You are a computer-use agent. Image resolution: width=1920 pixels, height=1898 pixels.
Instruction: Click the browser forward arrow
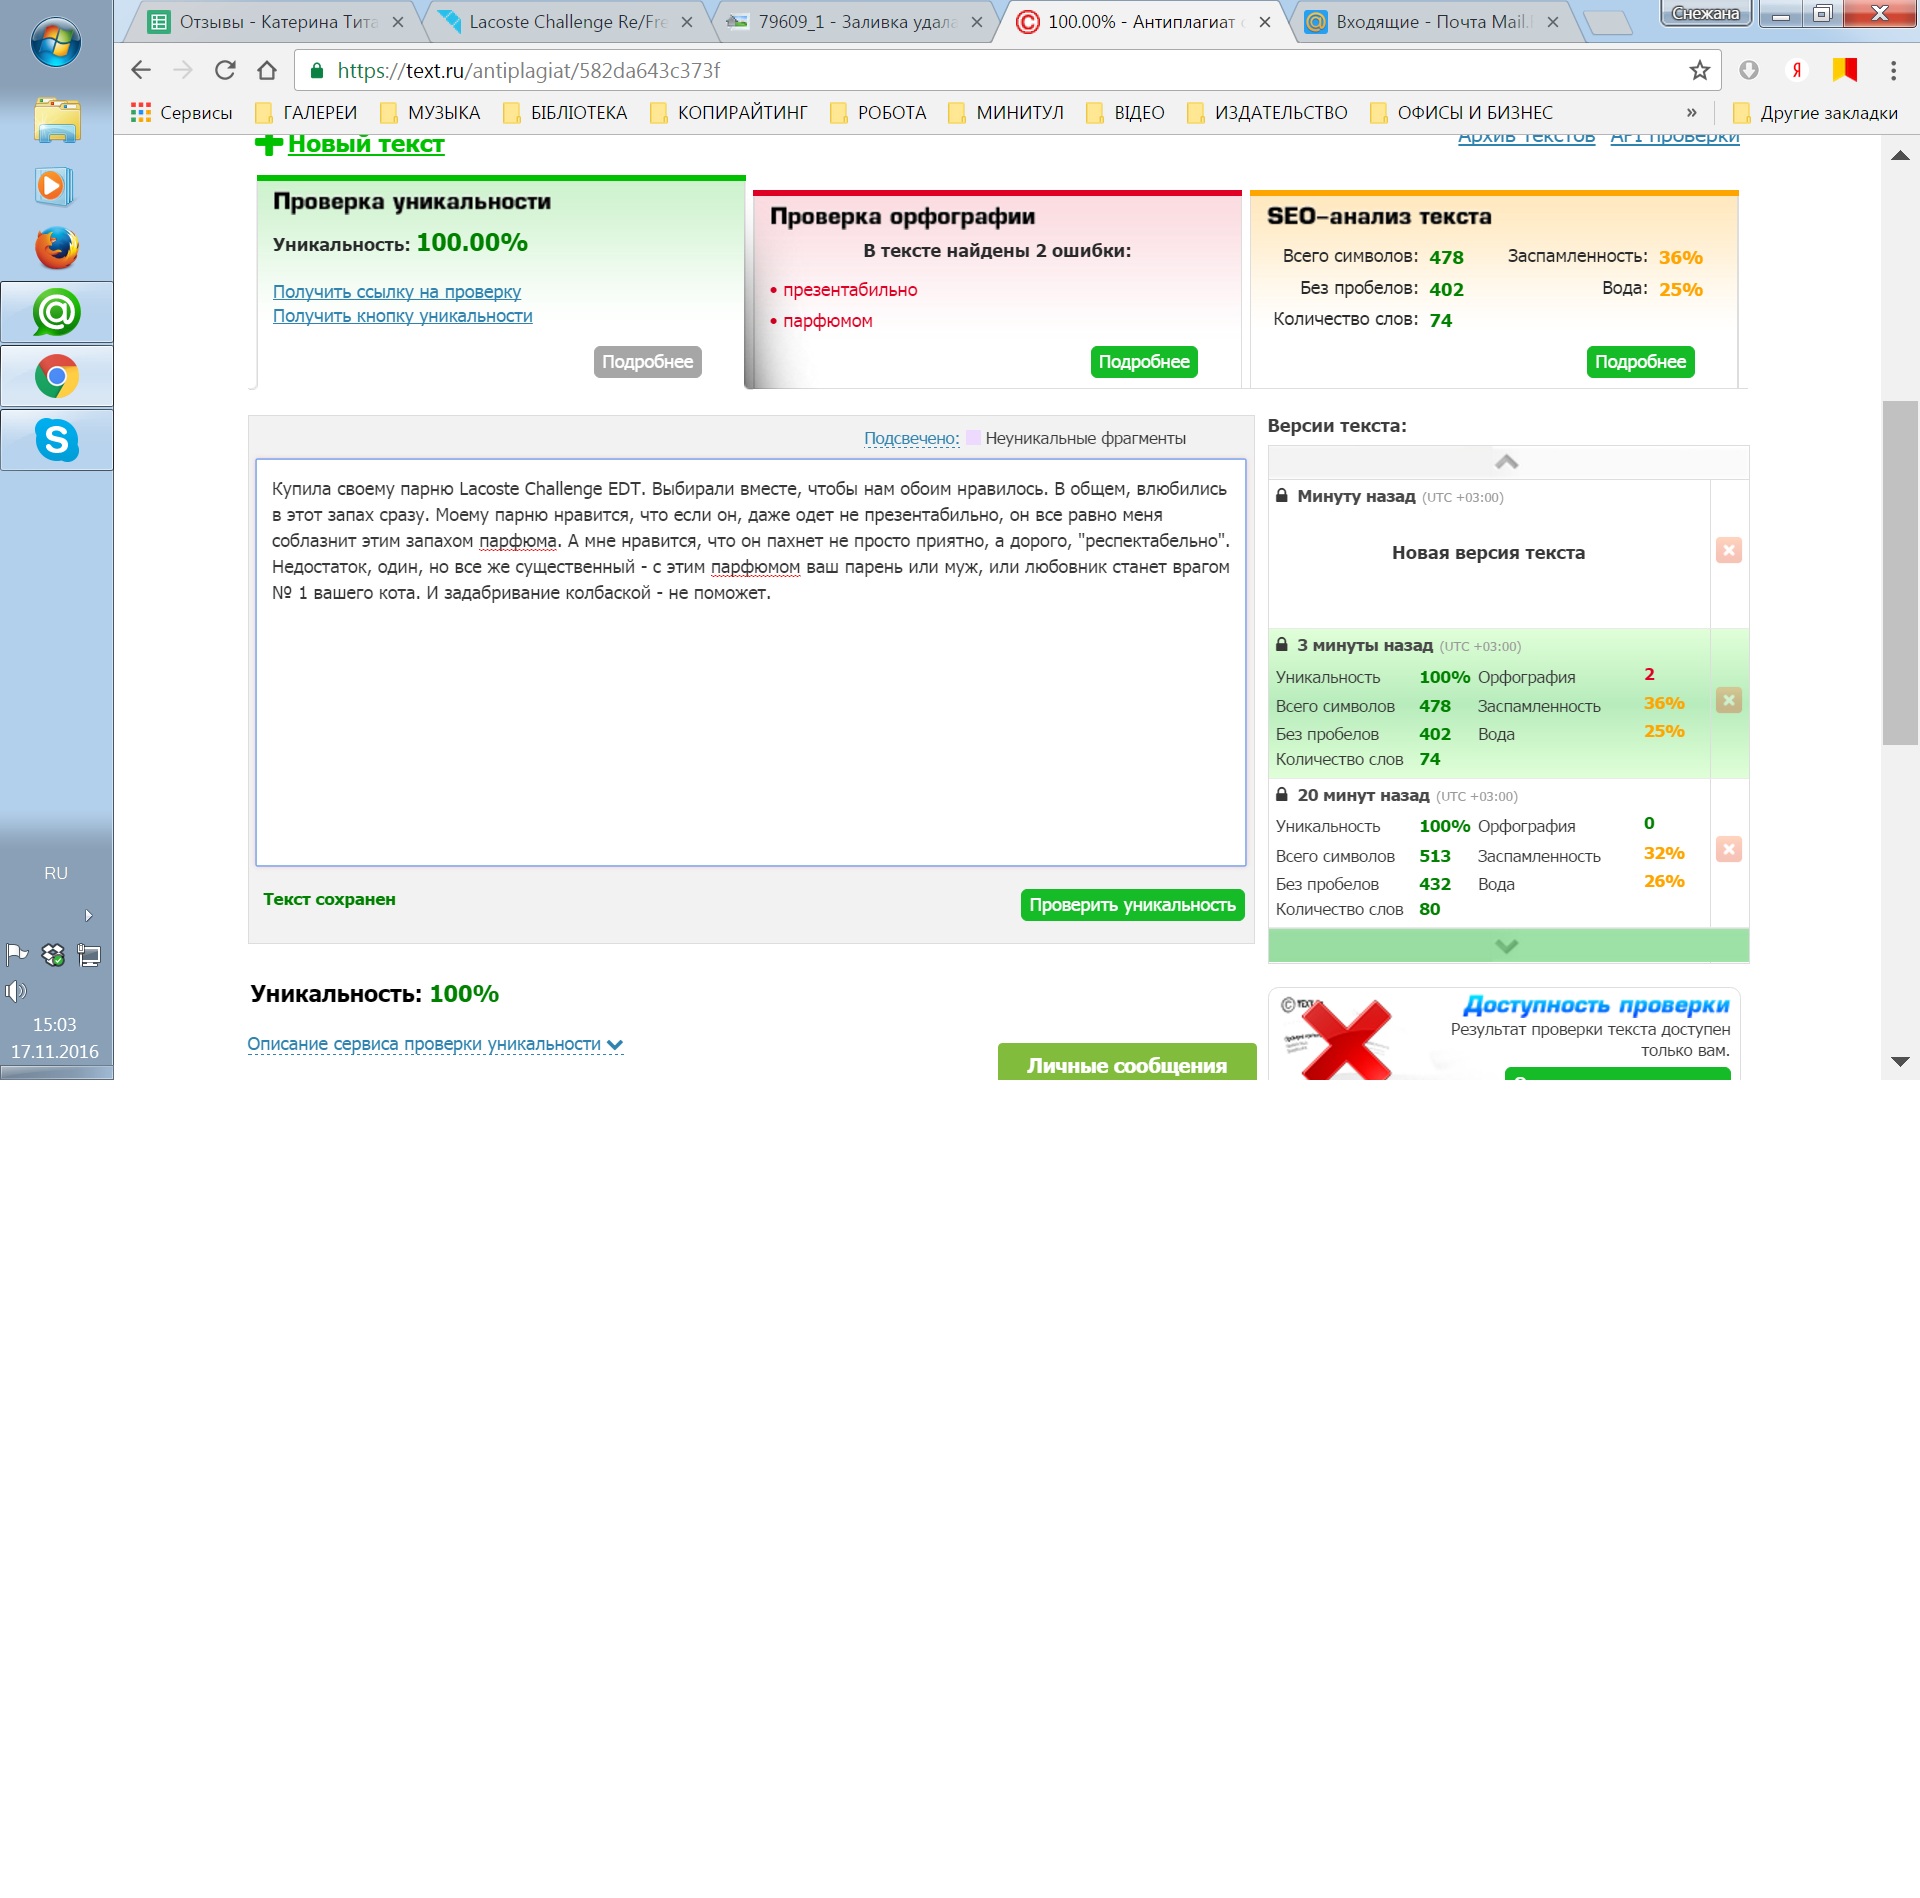183,70
